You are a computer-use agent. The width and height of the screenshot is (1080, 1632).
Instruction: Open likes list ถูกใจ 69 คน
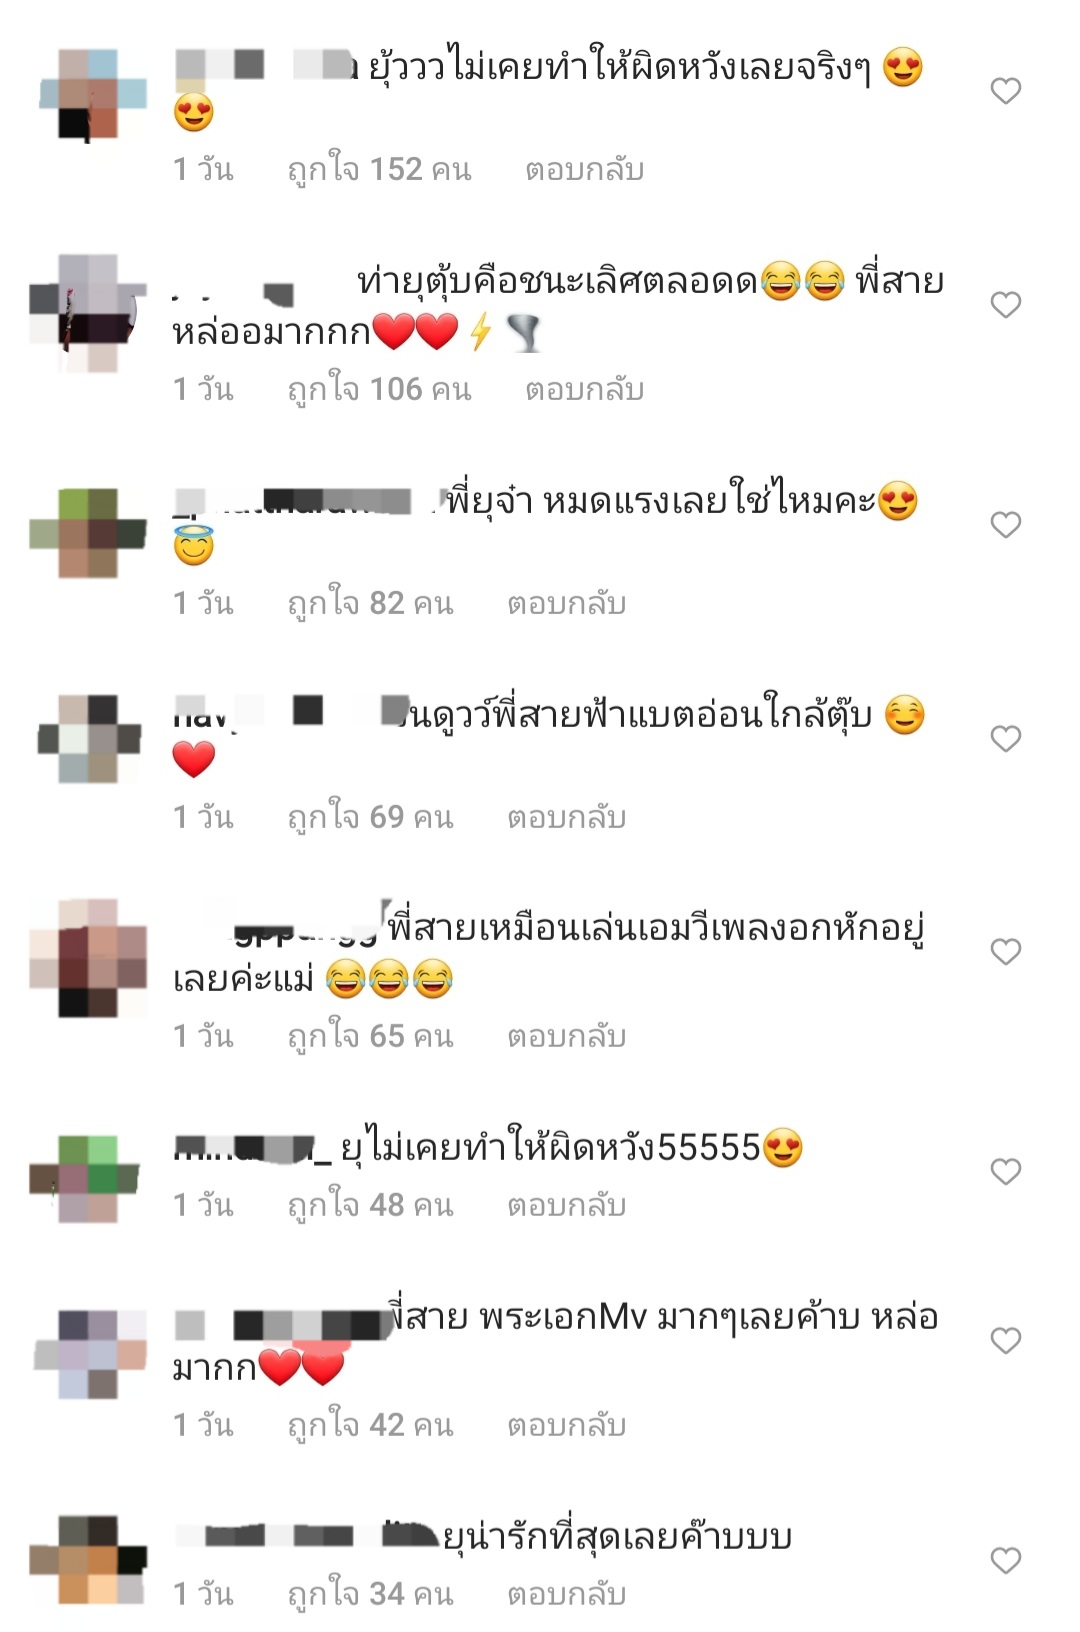pyautogui.click(x=370, y=817)
